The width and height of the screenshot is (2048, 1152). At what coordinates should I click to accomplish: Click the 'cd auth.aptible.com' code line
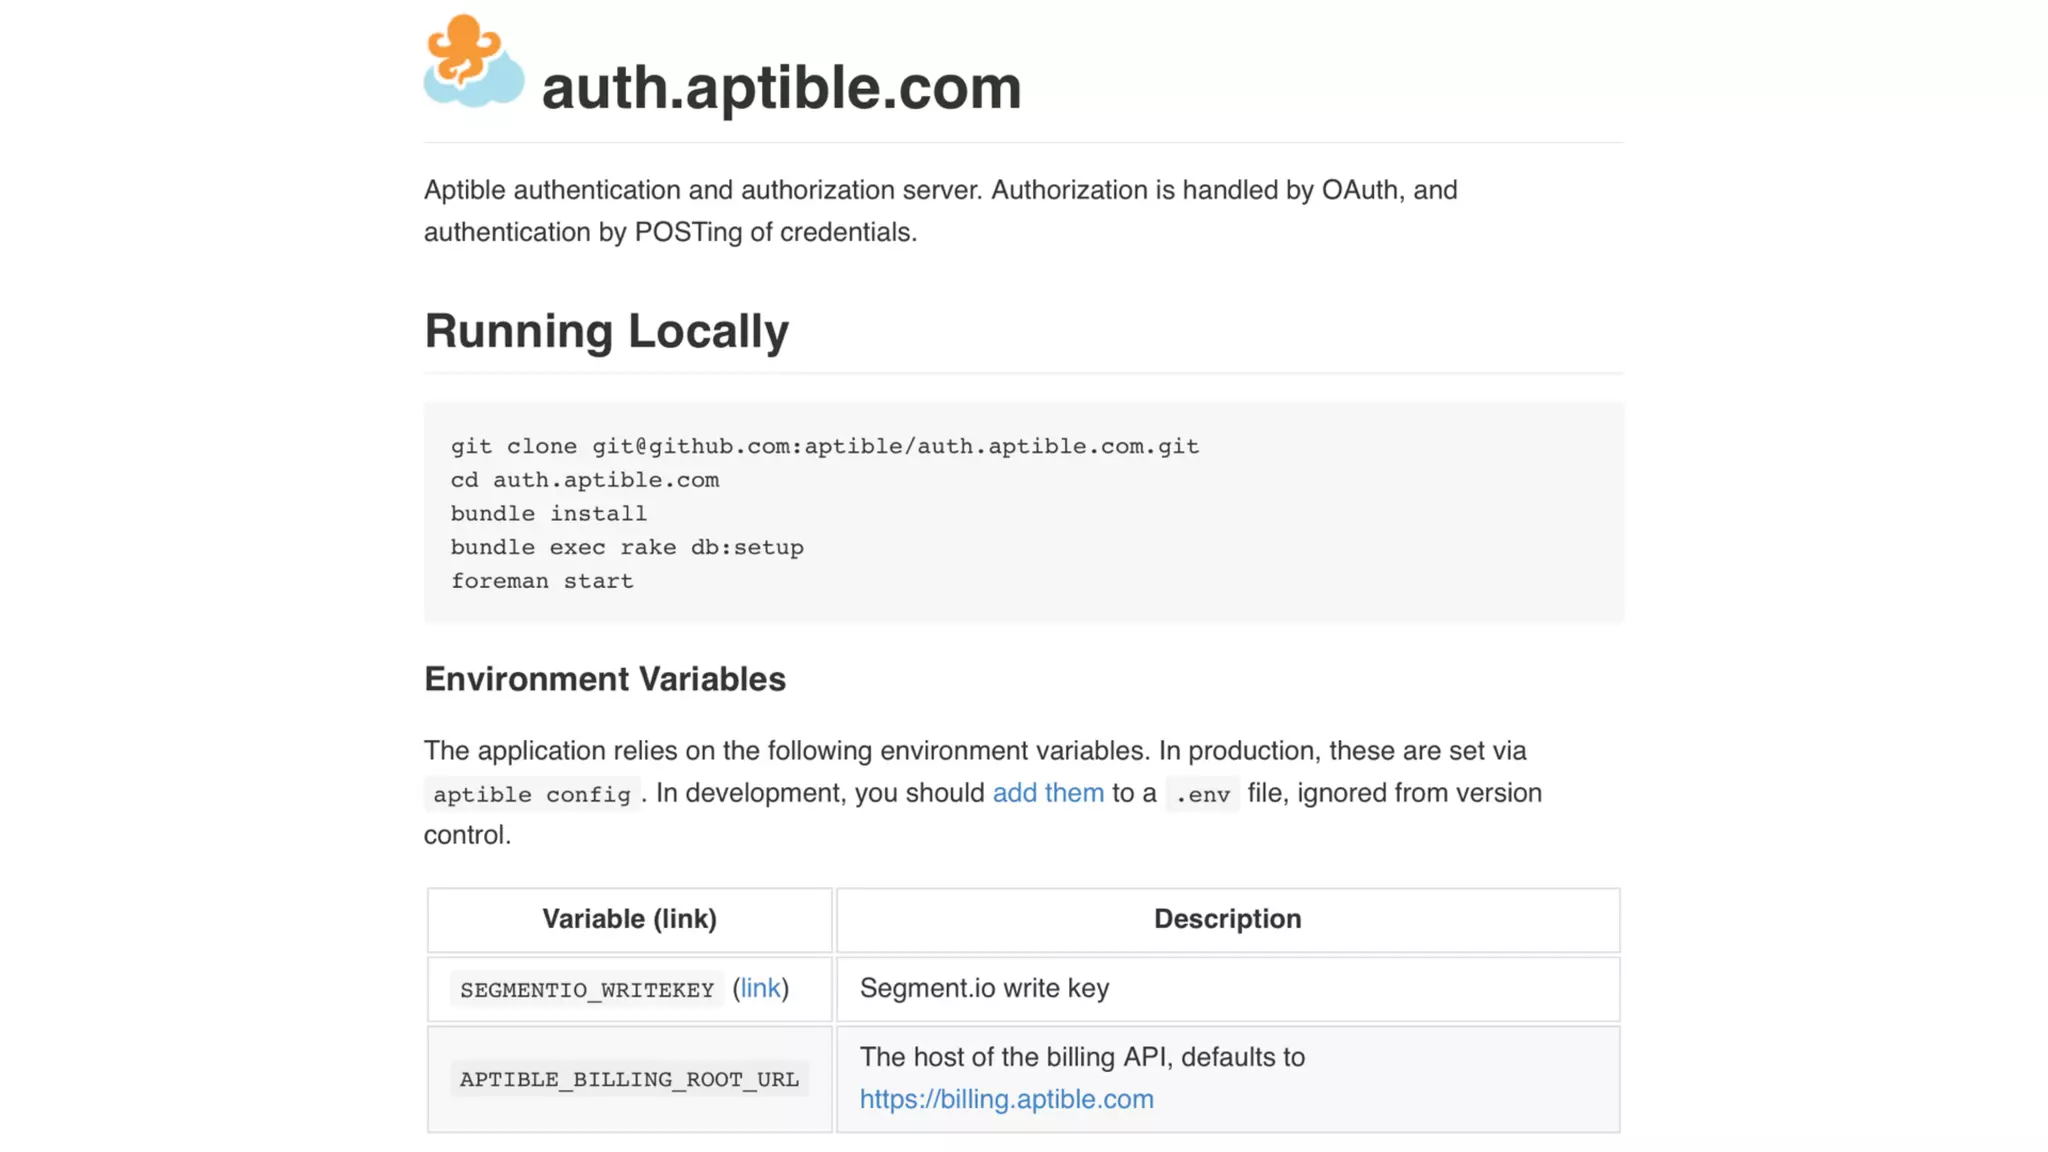pos(584,480)
